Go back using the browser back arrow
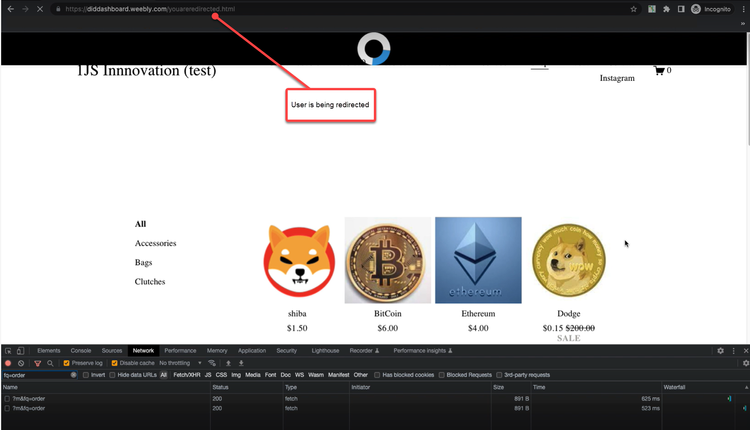The image size is (750, 430). 11,9
